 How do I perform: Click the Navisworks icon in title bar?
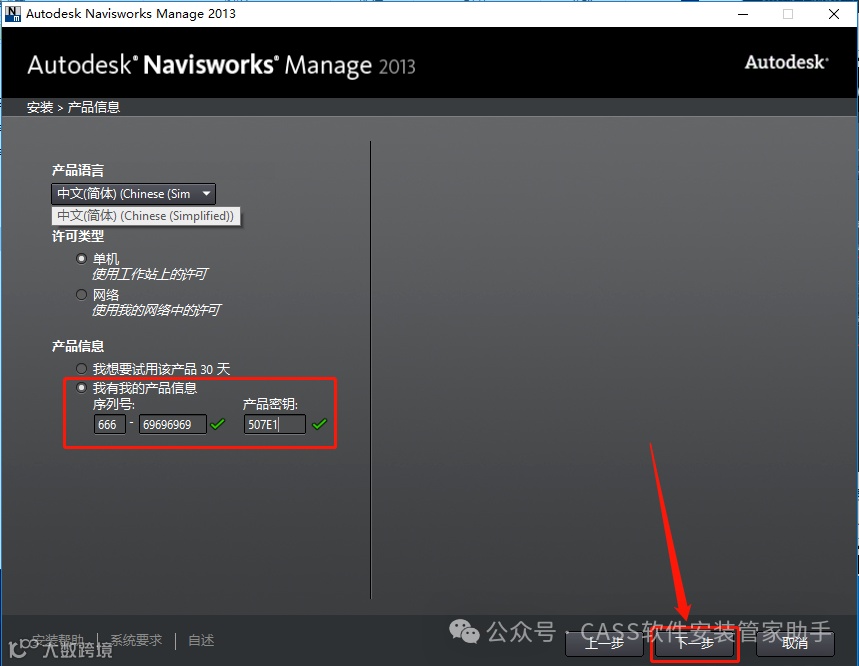click(x=12, y=13)
